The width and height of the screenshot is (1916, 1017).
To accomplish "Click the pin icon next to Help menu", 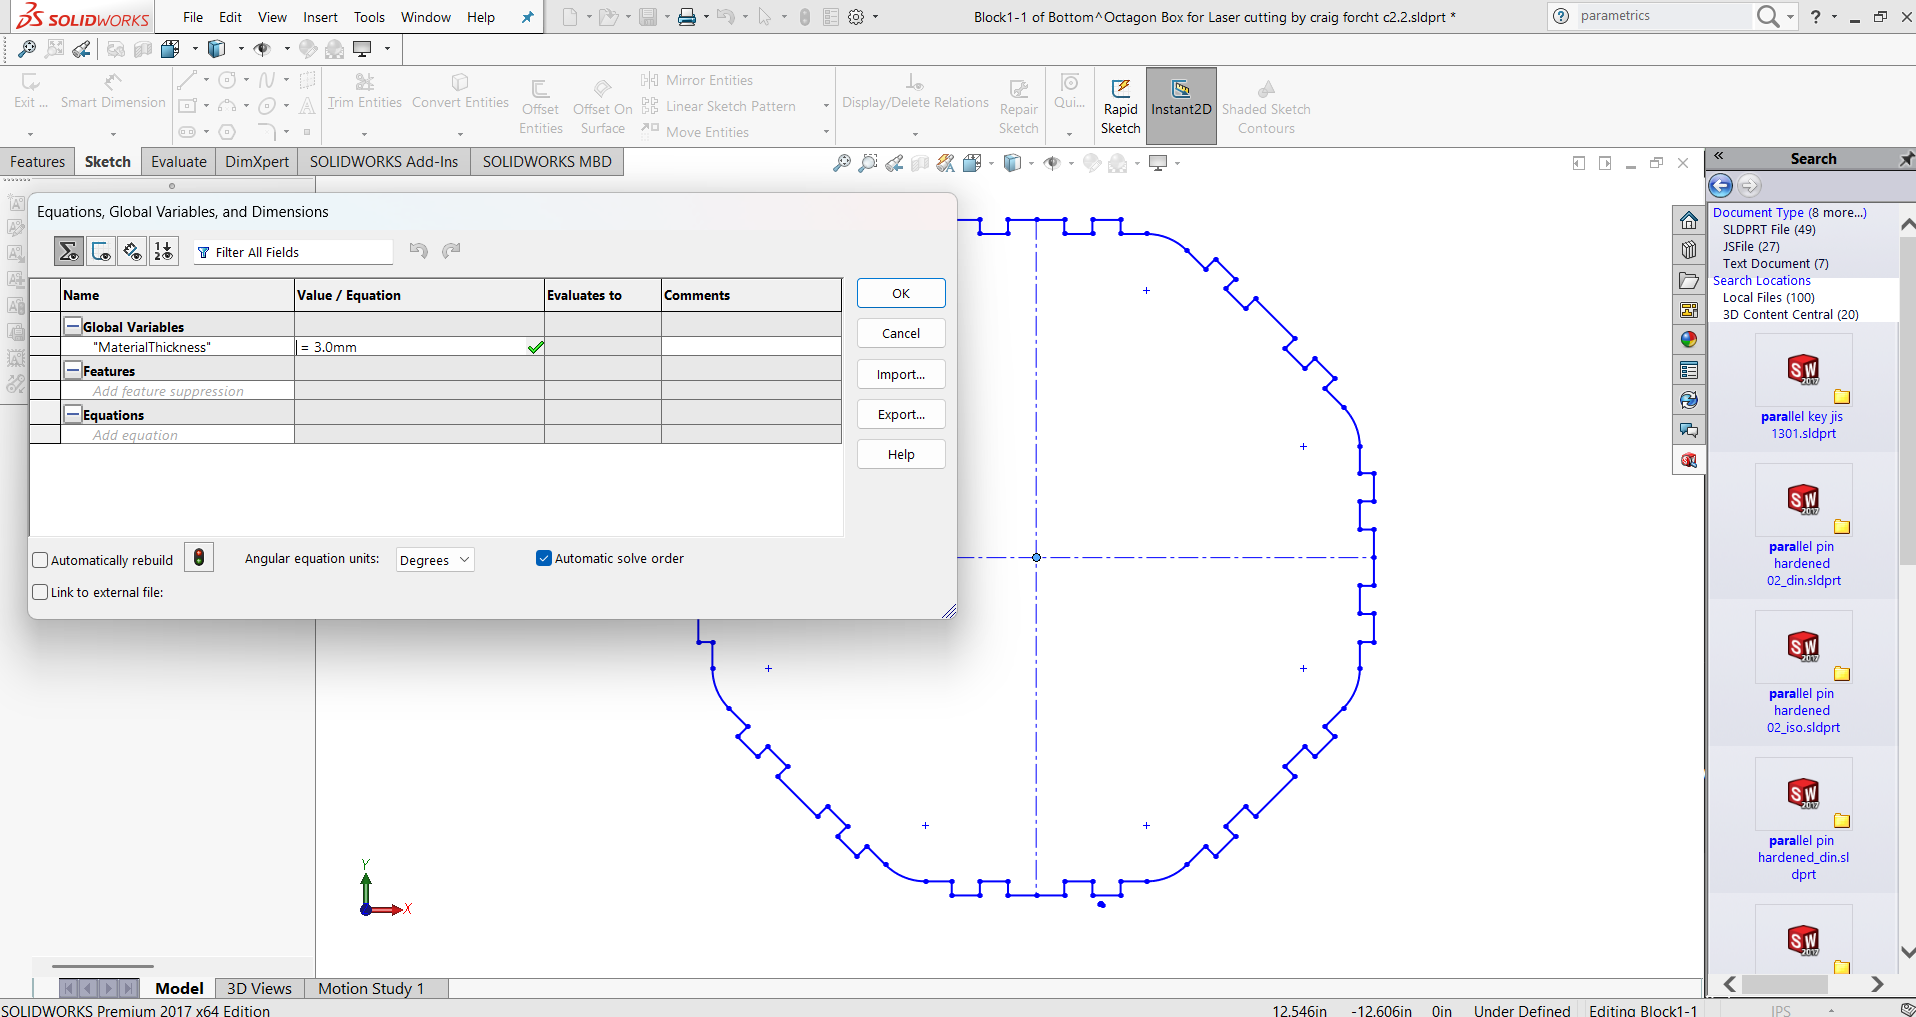I will (528, 17).
